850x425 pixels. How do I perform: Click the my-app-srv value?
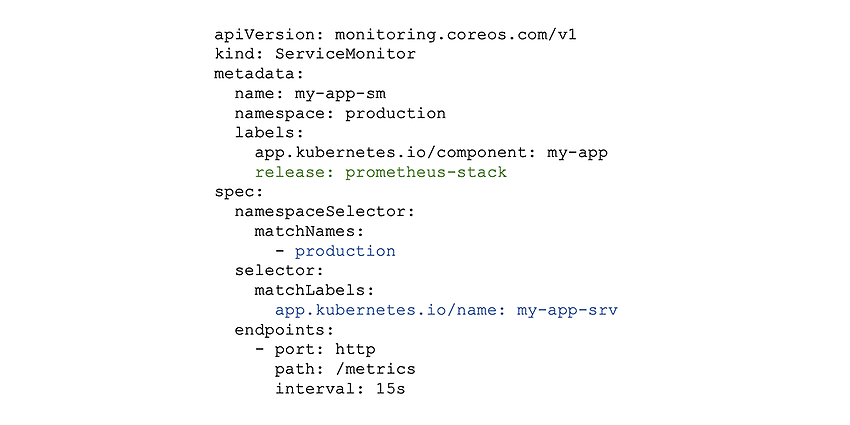[x=568, y=311]
